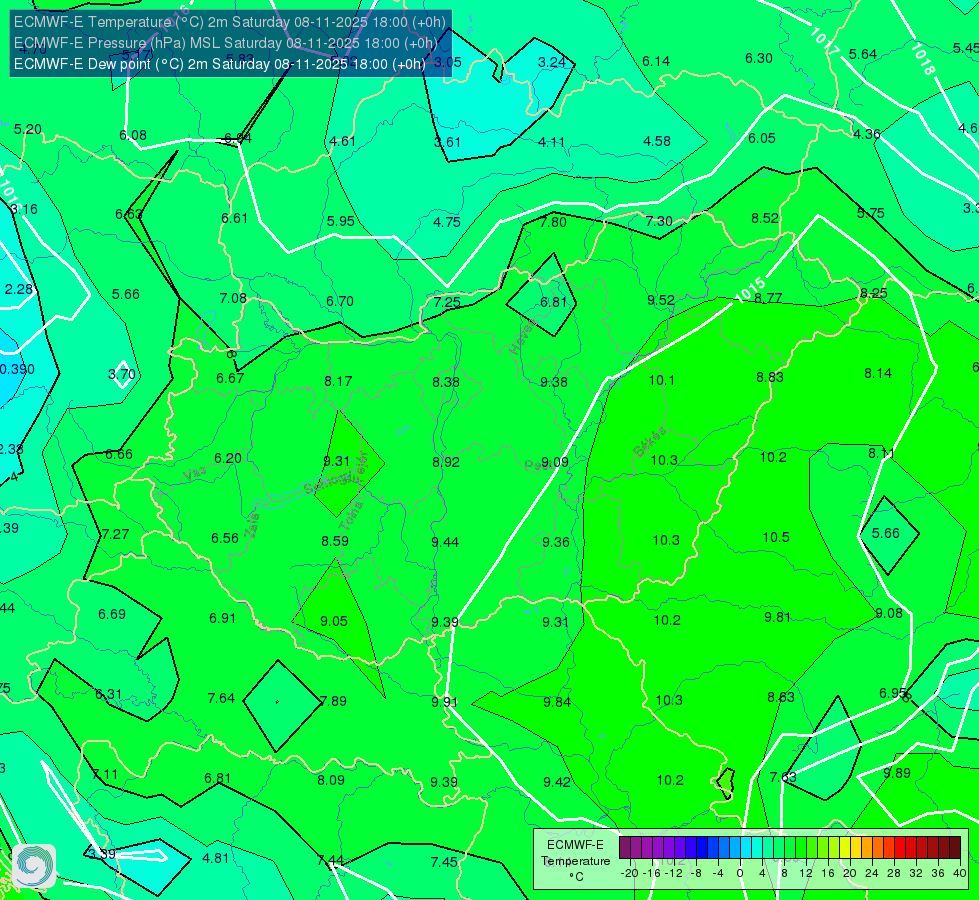Click the 7.80 temperature value
This screenshot has width=979, height=900.
coord(553,222)
